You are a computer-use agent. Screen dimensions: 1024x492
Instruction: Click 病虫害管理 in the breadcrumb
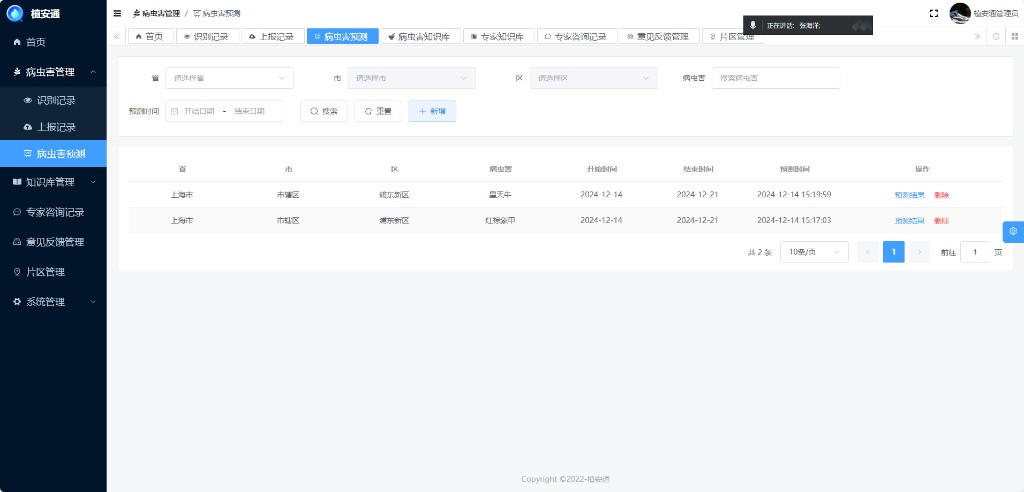pos(156,13)
